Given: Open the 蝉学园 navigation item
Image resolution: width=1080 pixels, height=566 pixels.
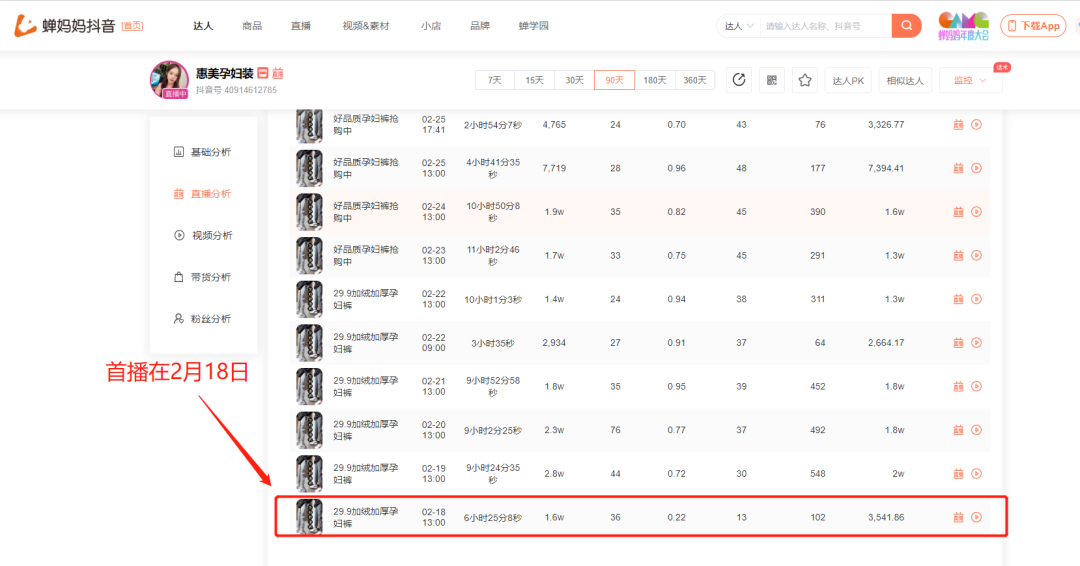Looking at the screenshot, I should tap(534, 25).
